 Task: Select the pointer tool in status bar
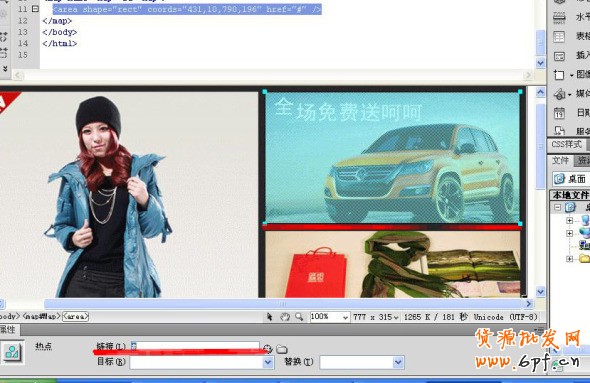pos(269,317)
